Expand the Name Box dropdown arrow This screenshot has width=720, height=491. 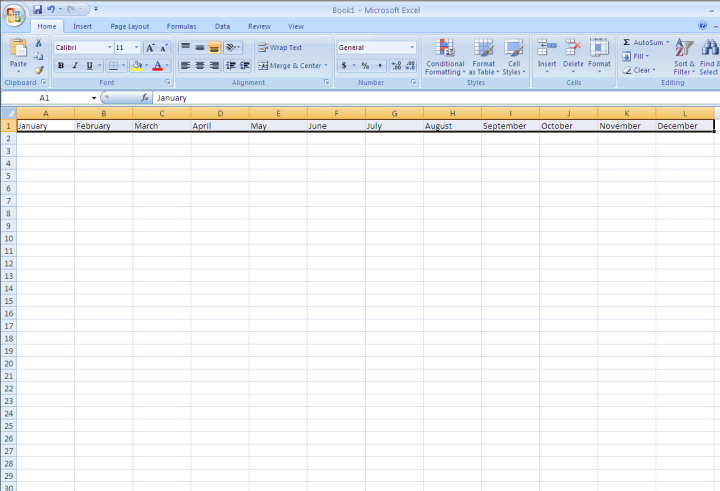tap(94, 98)
